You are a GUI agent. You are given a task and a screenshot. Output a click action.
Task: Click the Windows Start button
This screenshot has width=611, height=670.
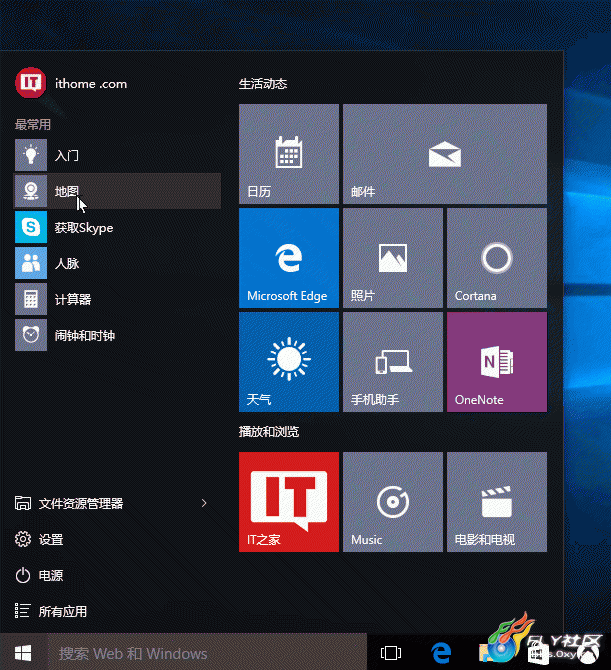pyautogui.click(x=23, y=653)
